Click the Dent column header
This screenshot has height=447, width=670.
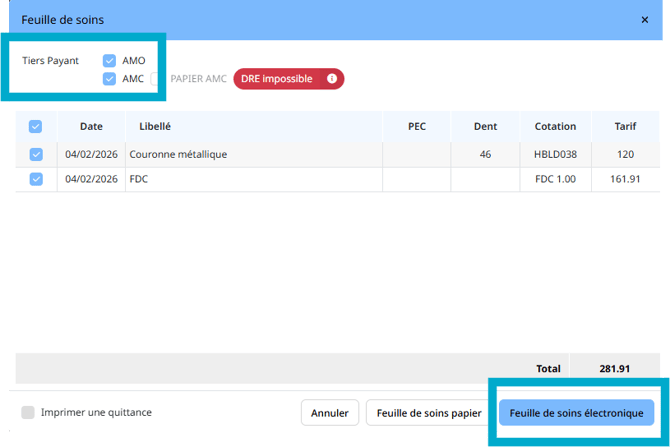point(485,127)
